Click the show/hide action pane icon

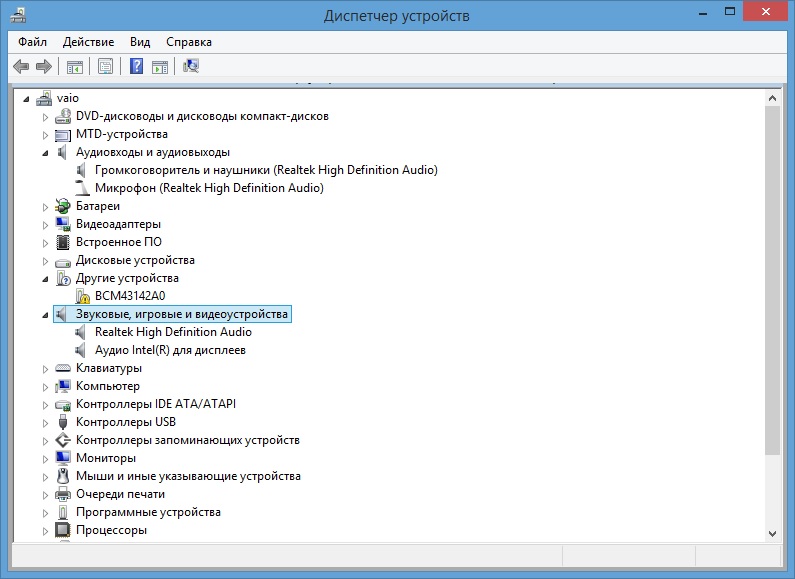tap(160, 67)
